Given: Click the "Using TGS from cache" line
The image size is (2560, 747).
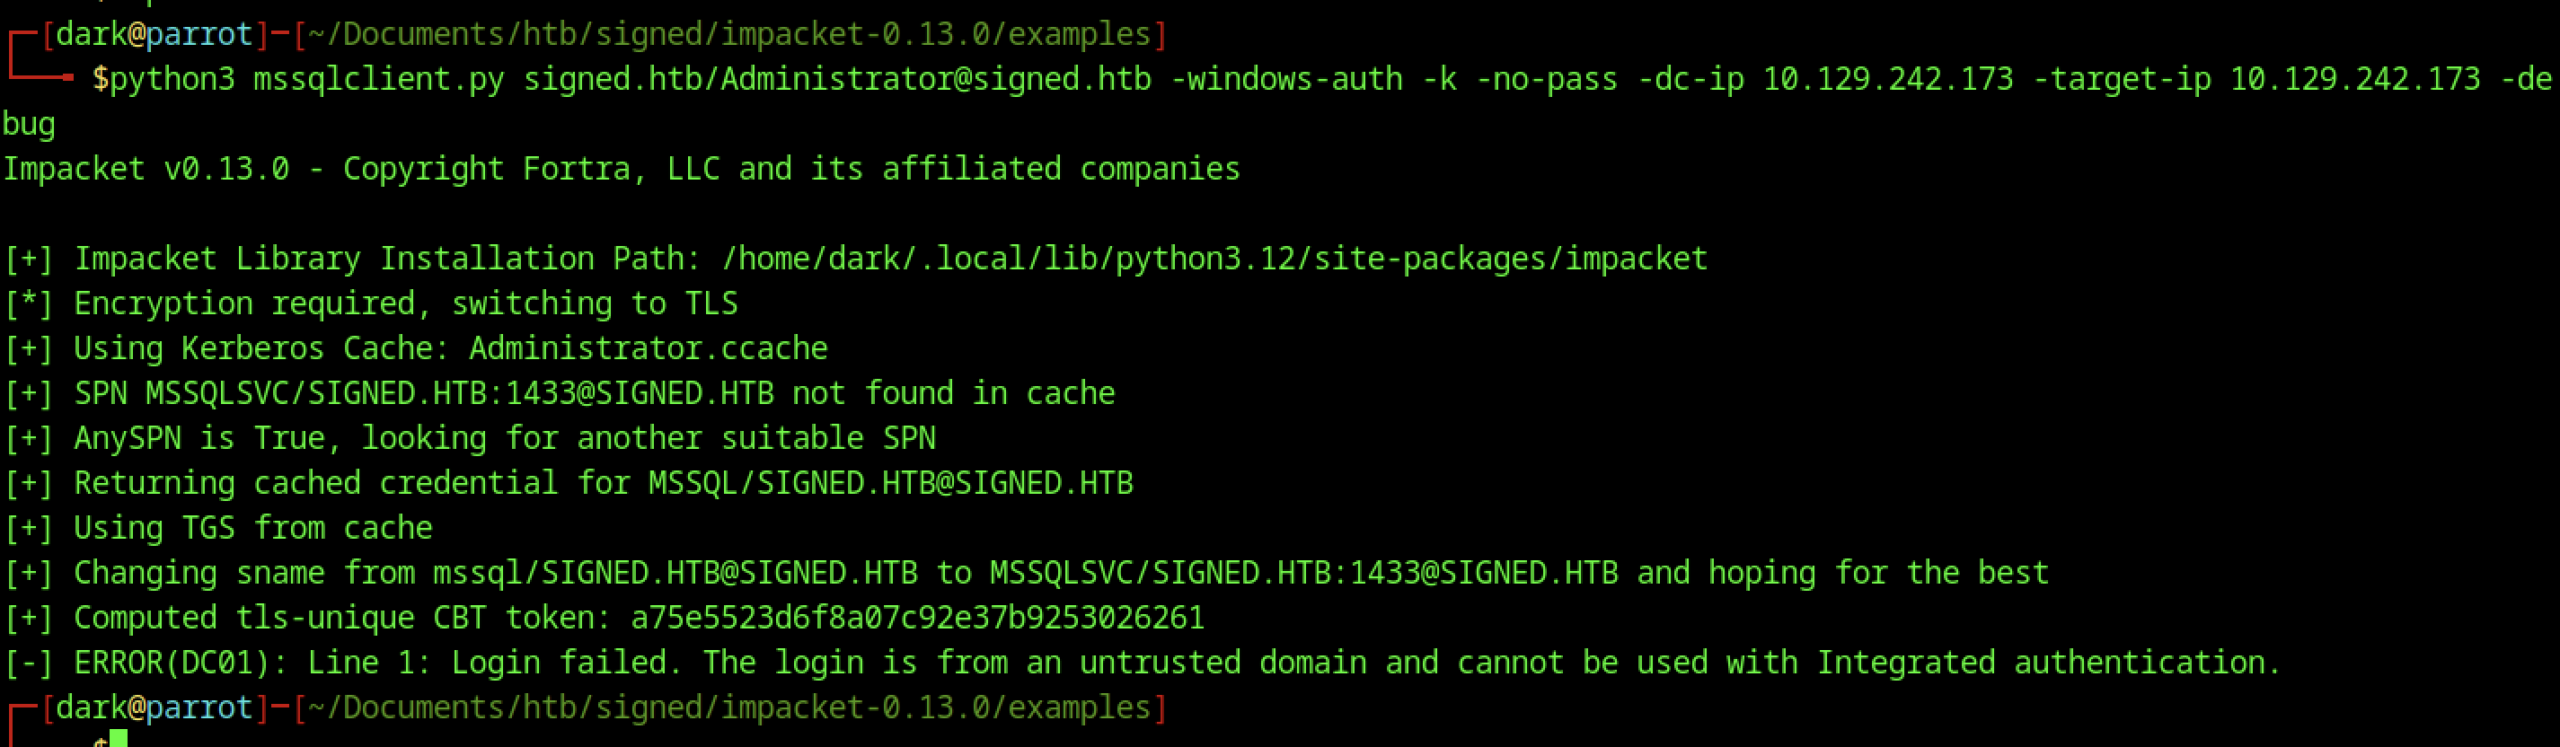Looking at the screenshot, I should [253, 529].
